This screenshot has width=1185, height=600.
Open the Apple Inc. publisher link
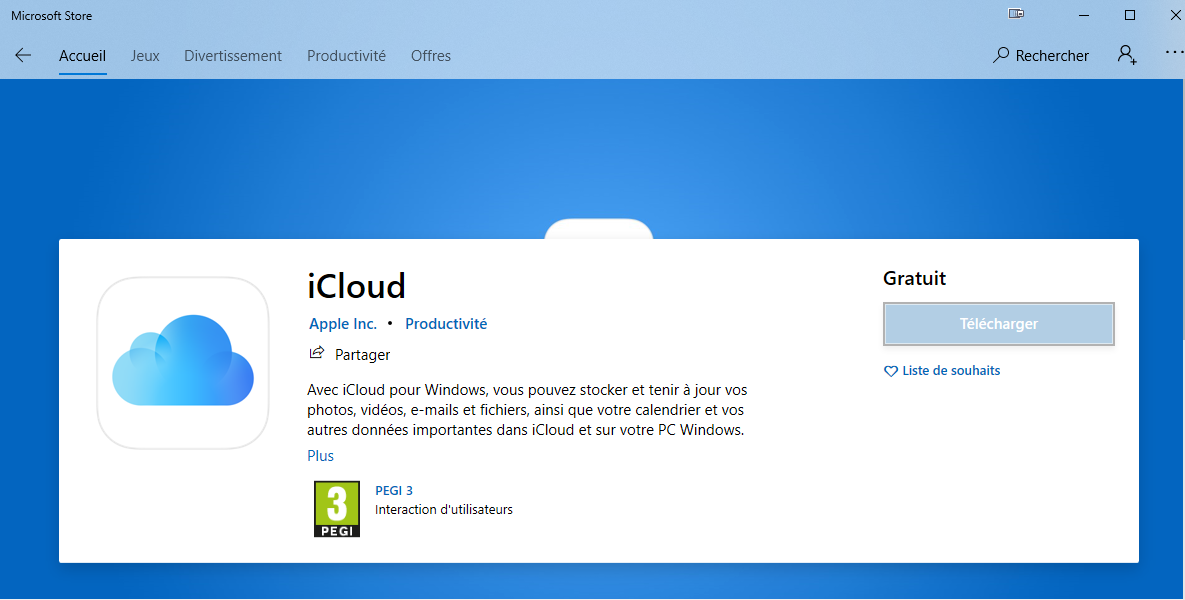(342, 323)
